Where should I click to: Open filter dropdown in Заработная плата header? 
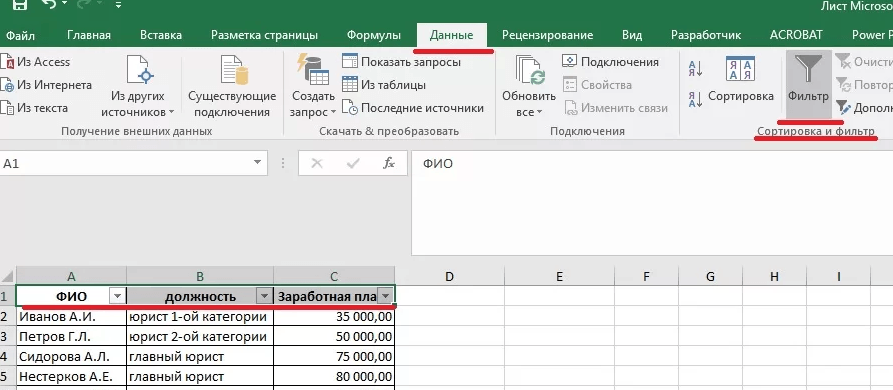[386, 296]
